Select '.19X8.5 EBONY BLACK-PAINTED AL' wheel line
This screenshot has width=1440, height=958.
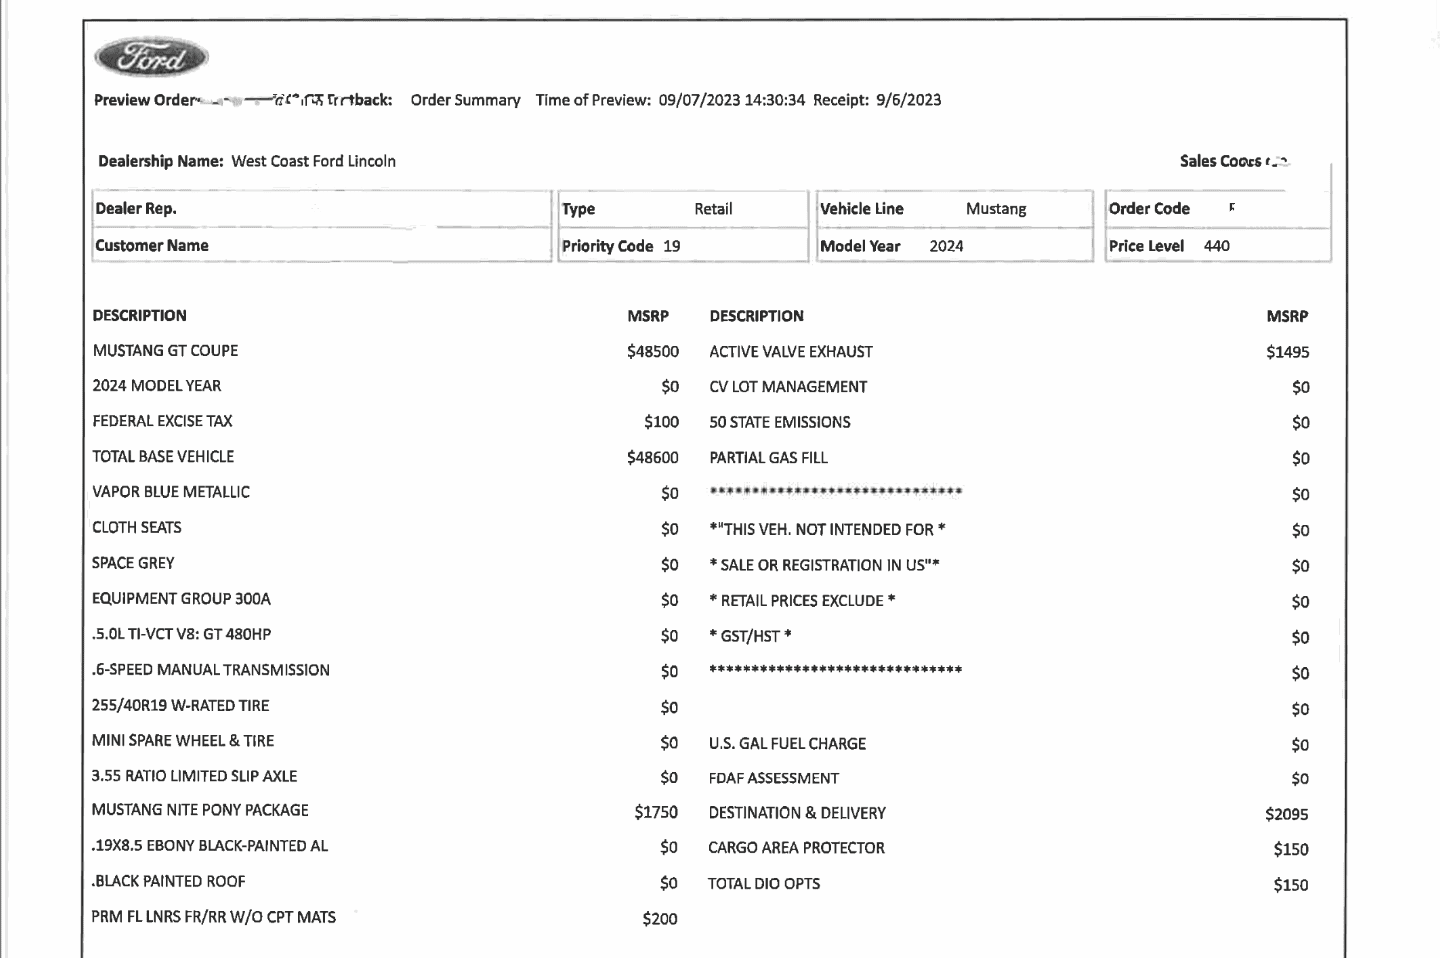[209, 846]
